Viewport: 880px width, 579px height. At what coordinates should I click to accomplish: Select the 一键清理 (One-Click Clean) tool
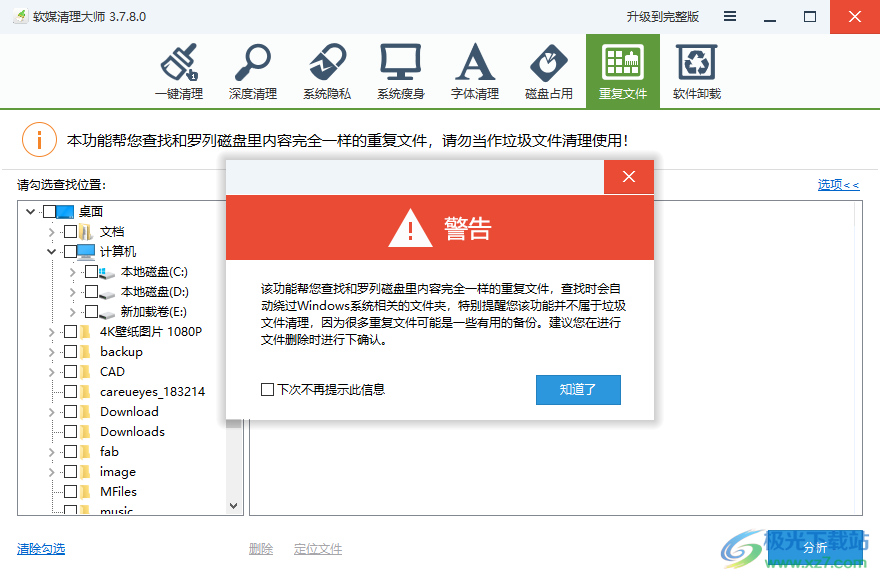click(x=180, y=70)
